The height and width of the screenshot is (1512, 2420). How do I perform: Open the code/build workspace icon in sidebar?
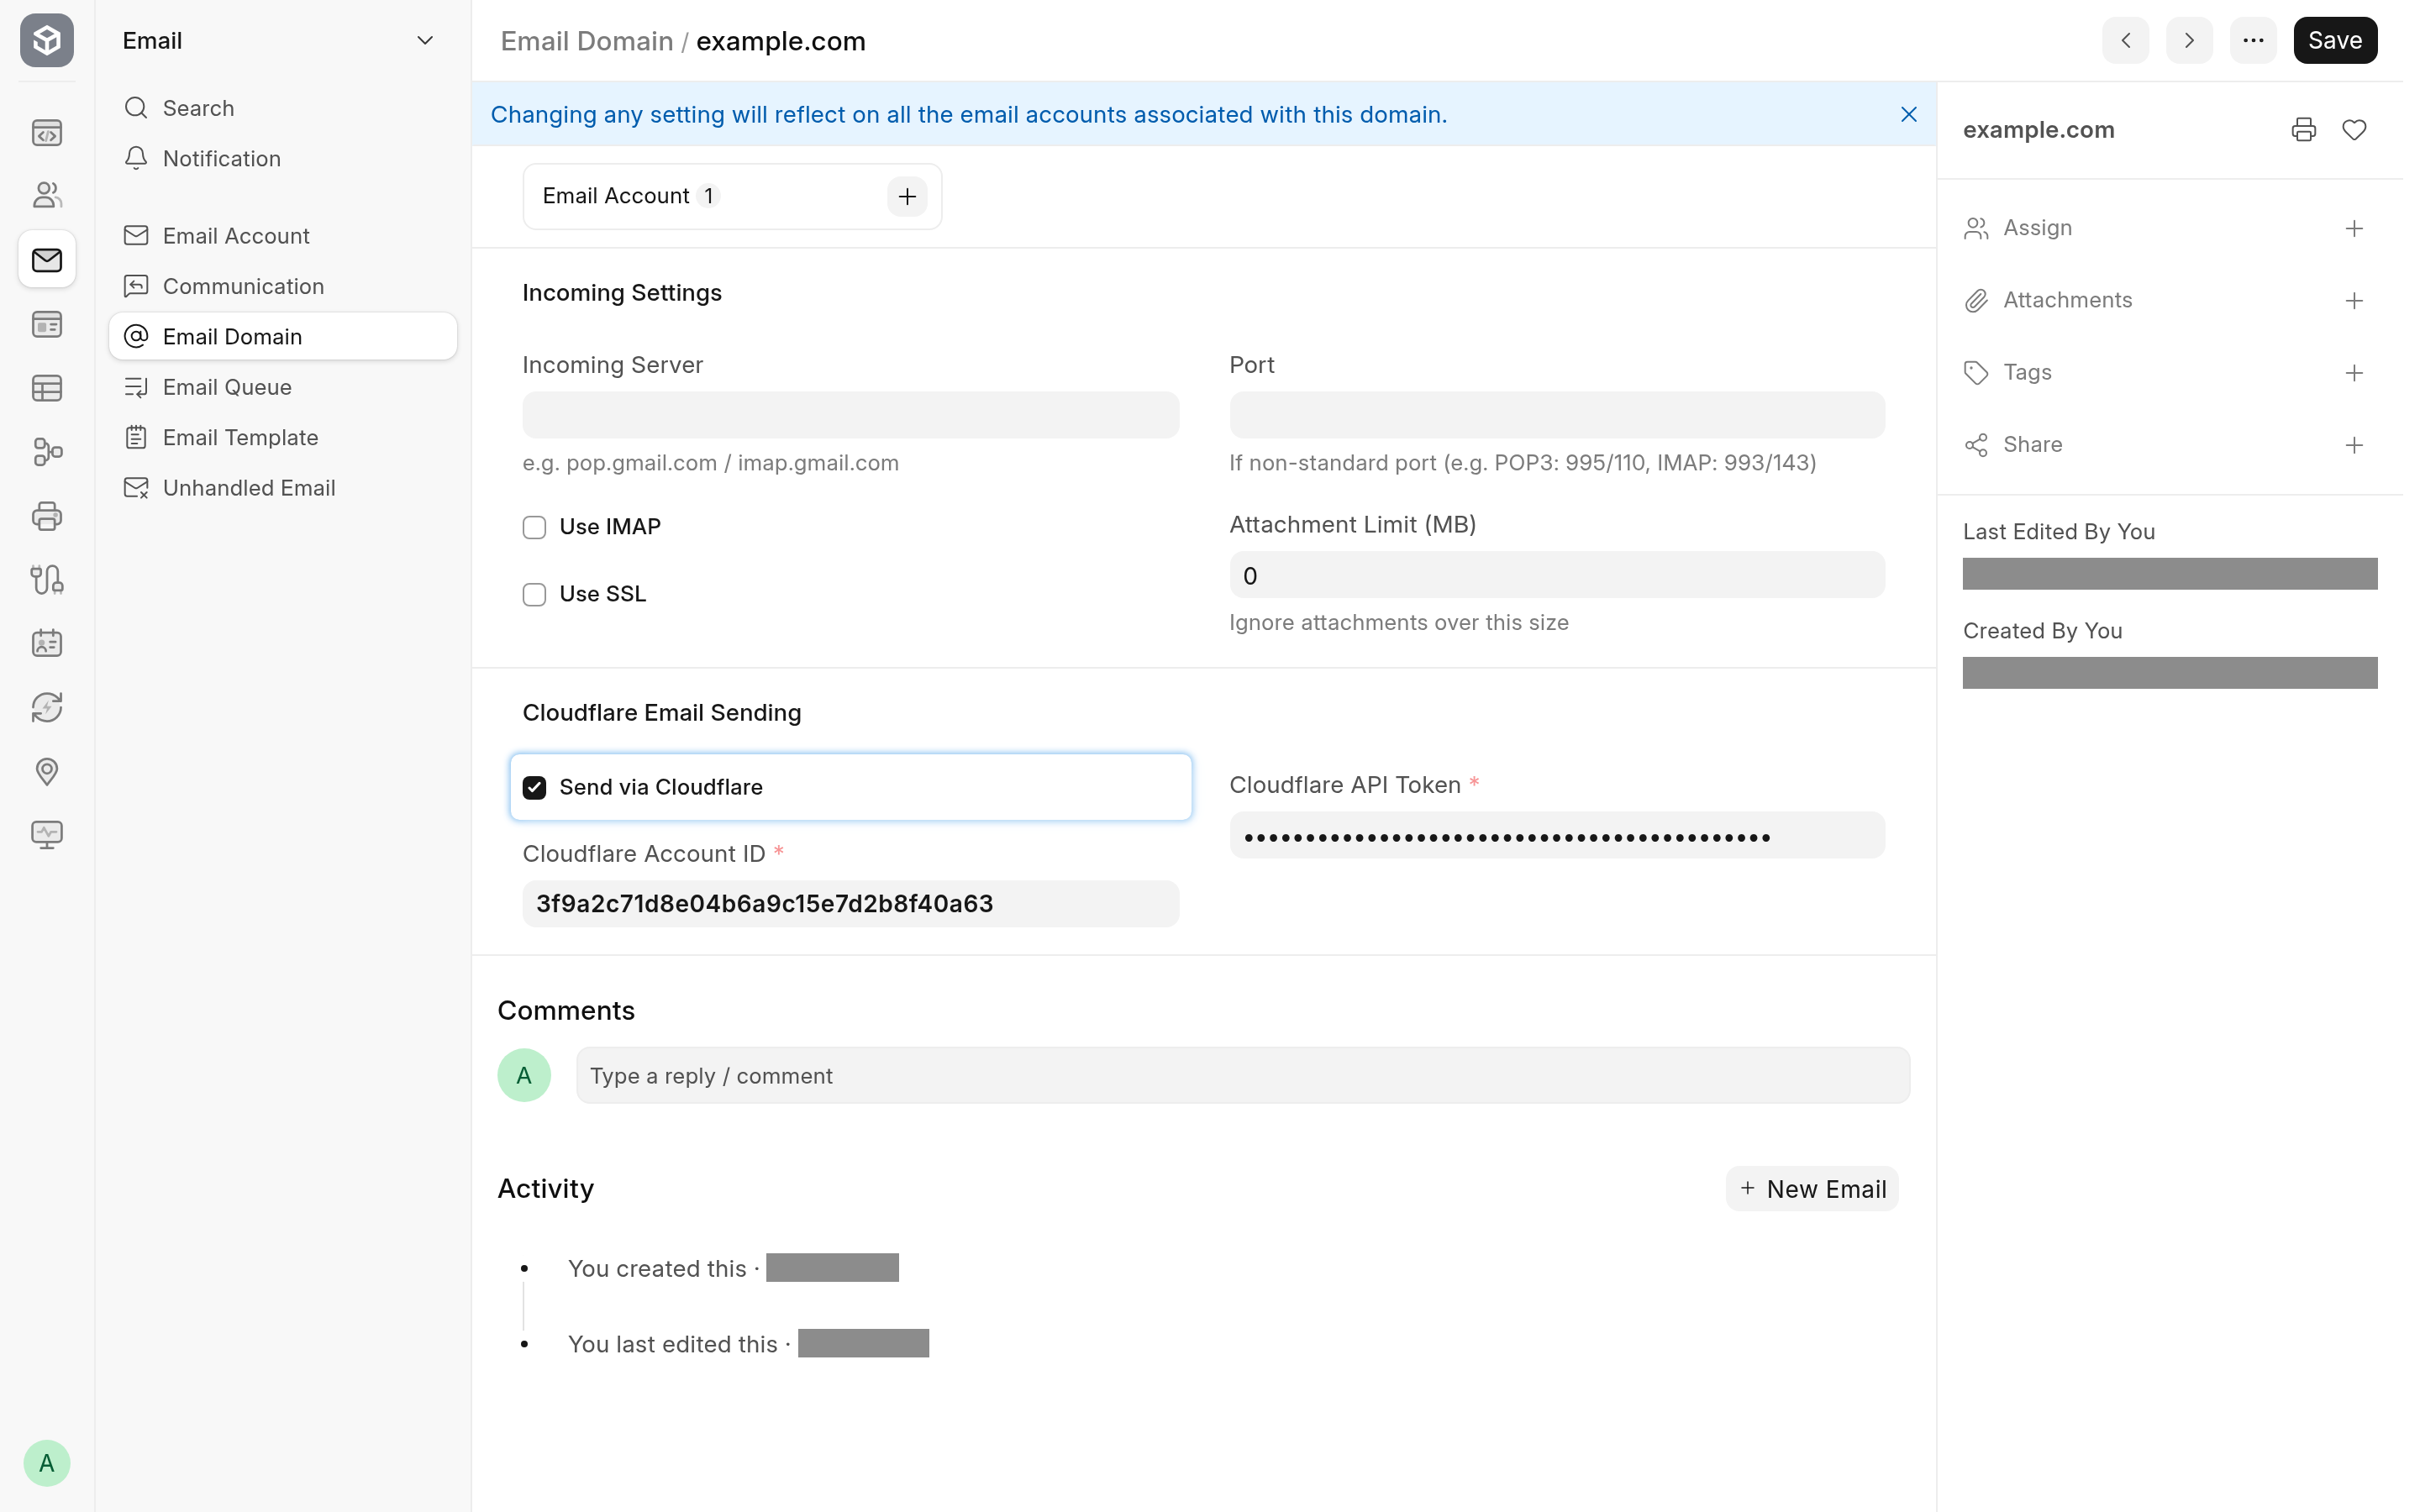tap(47, 132)
